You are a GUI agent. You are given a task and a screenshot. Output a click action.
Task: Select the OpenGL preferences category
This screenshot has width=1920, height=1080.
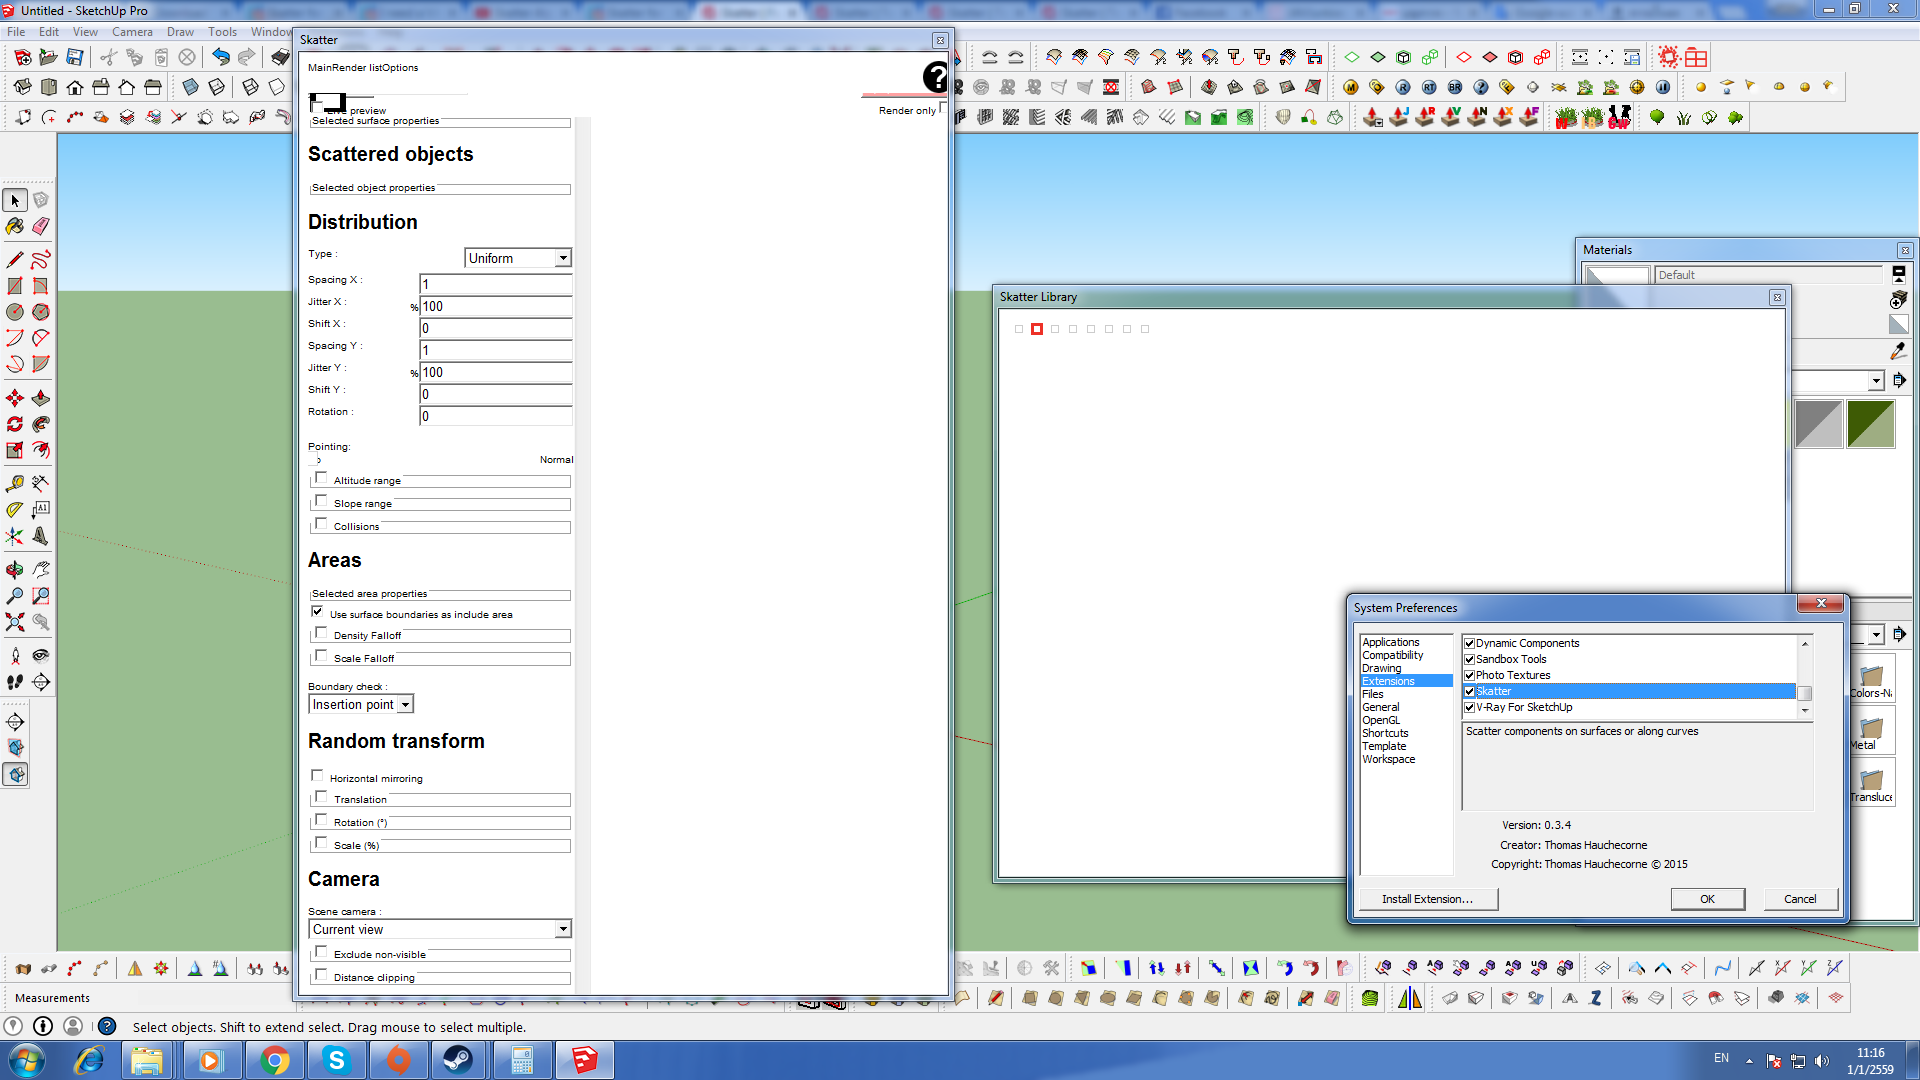[x=1381, y=720]
